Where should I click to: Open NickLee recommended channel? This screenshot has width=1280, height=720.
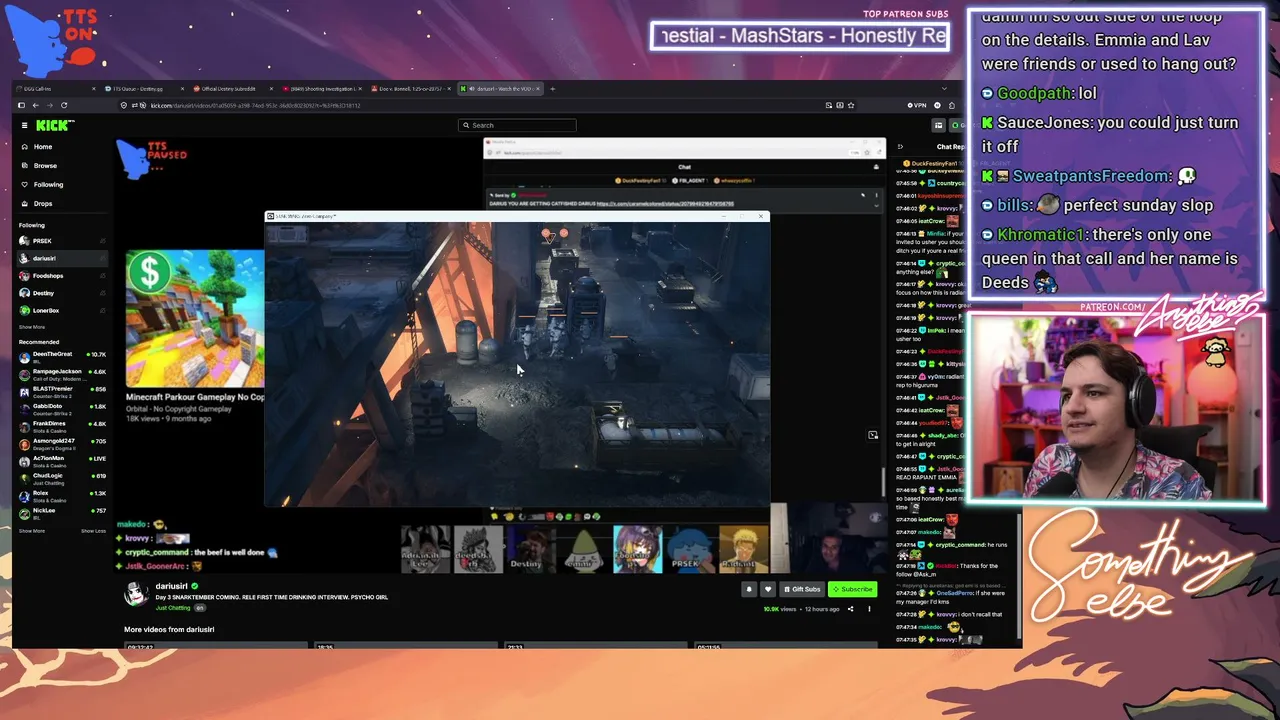(62, 512)
